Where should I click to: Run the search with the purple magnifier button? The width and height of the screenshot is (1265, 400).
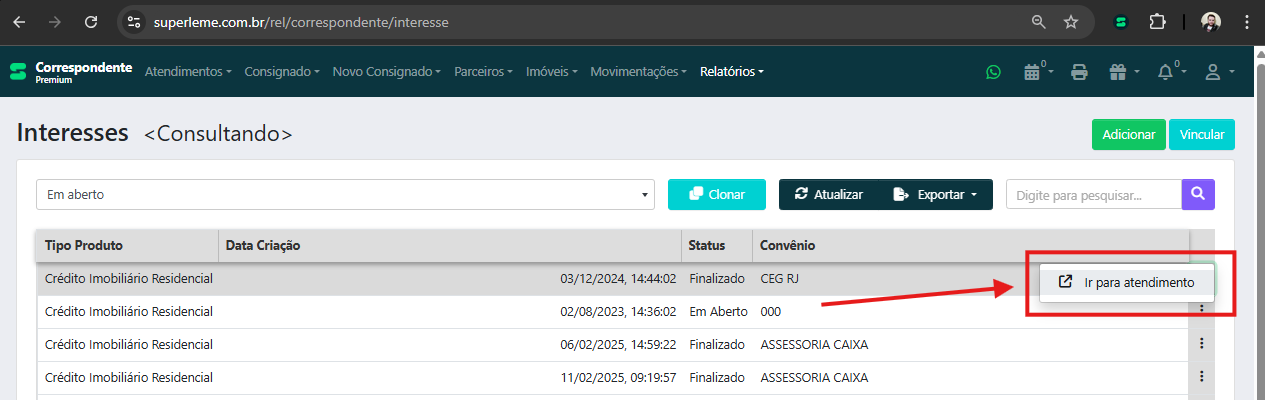tap(1198, 194)
